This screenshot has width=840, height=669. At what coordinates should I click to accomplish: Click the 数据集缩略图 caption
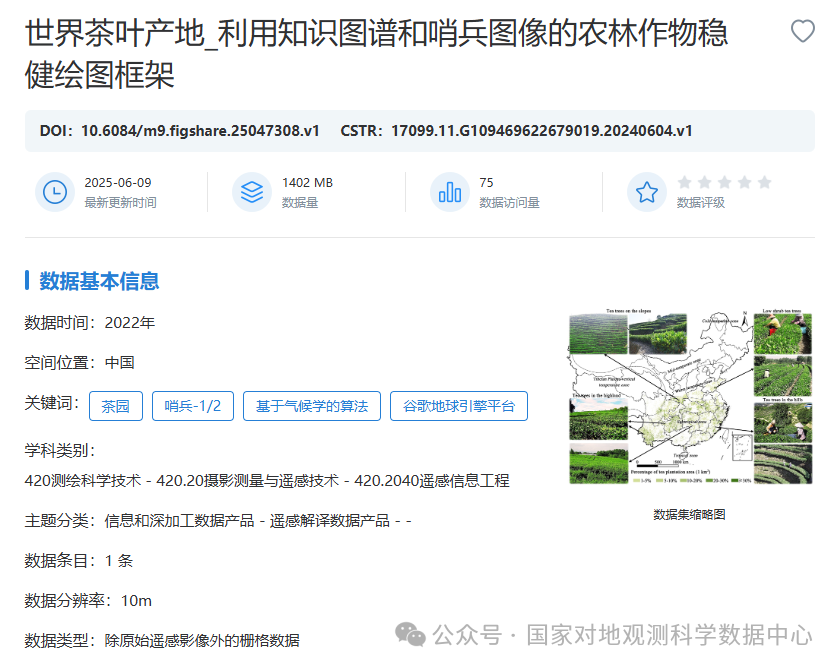[x=689, y=514]
